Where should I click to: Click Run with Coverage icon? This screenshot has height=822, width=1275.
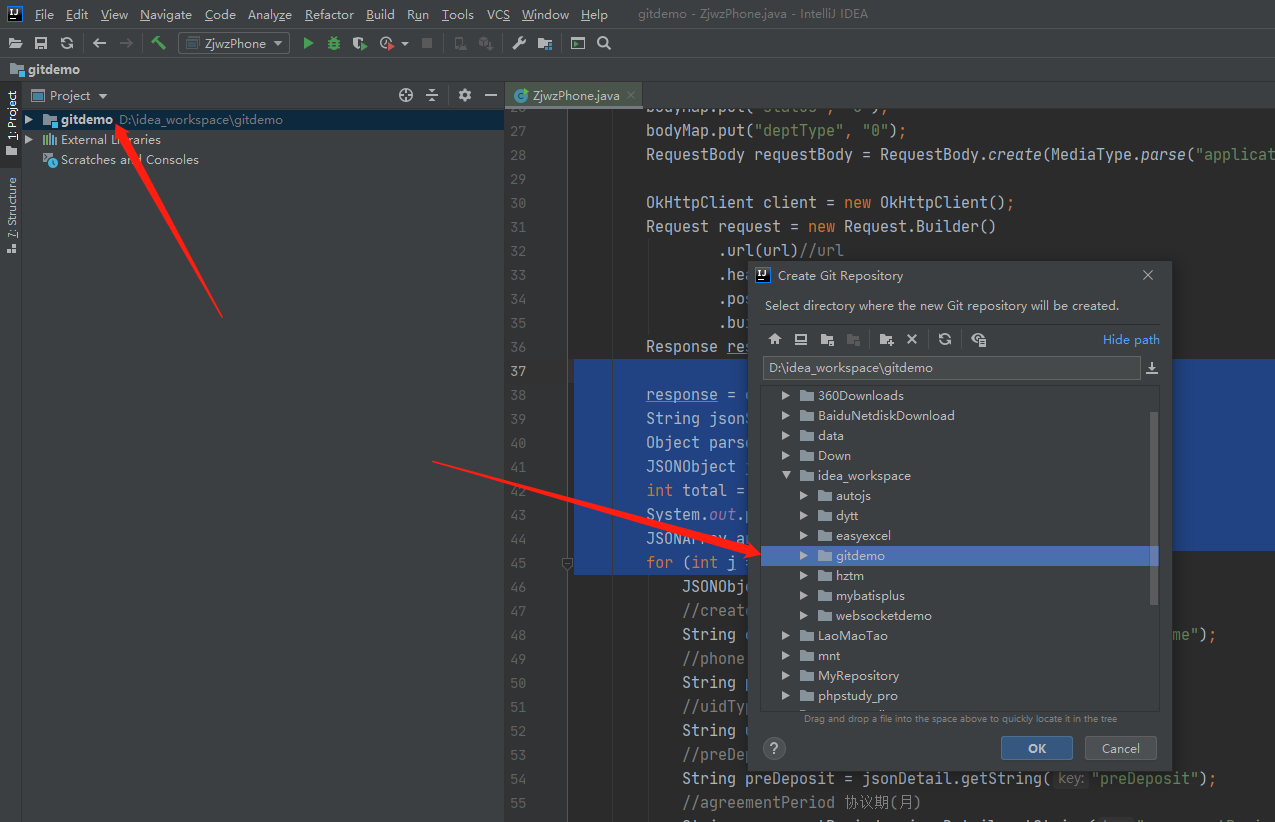(x=360, y=43)
